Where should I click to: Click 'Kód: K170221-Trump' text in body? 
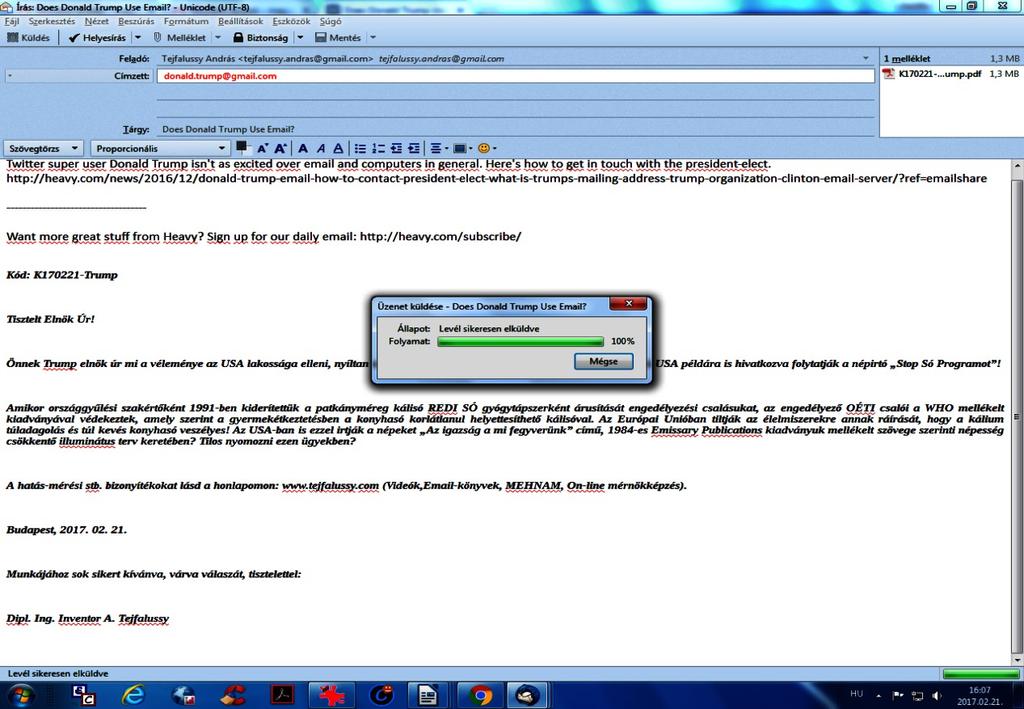(x=62, y=275)
